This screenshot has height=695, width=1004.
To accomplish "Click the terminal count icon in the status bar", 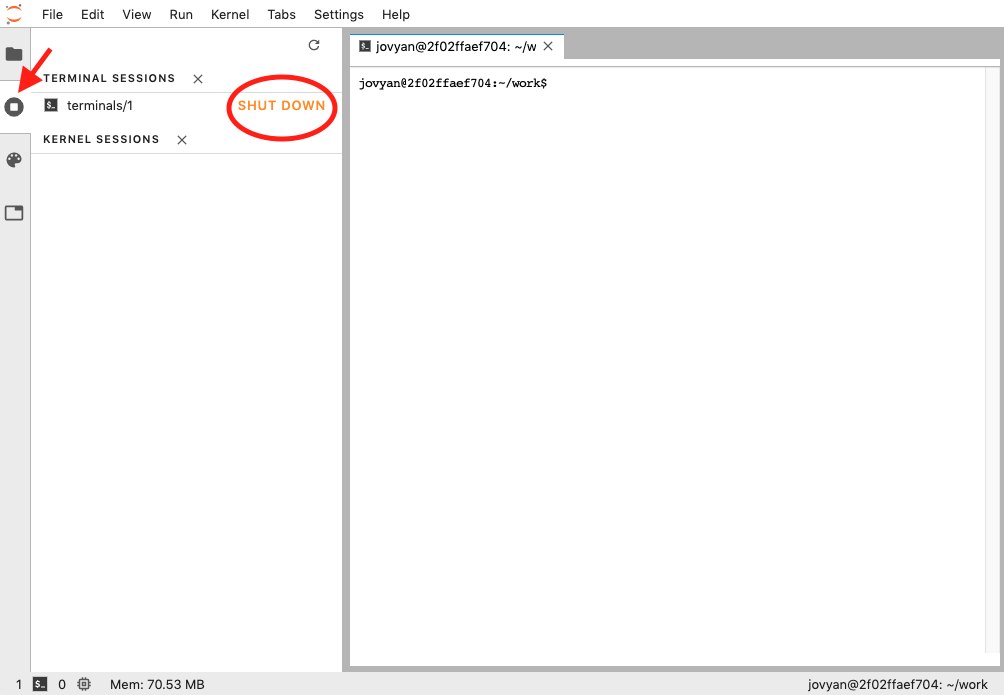I will [40, 684].
